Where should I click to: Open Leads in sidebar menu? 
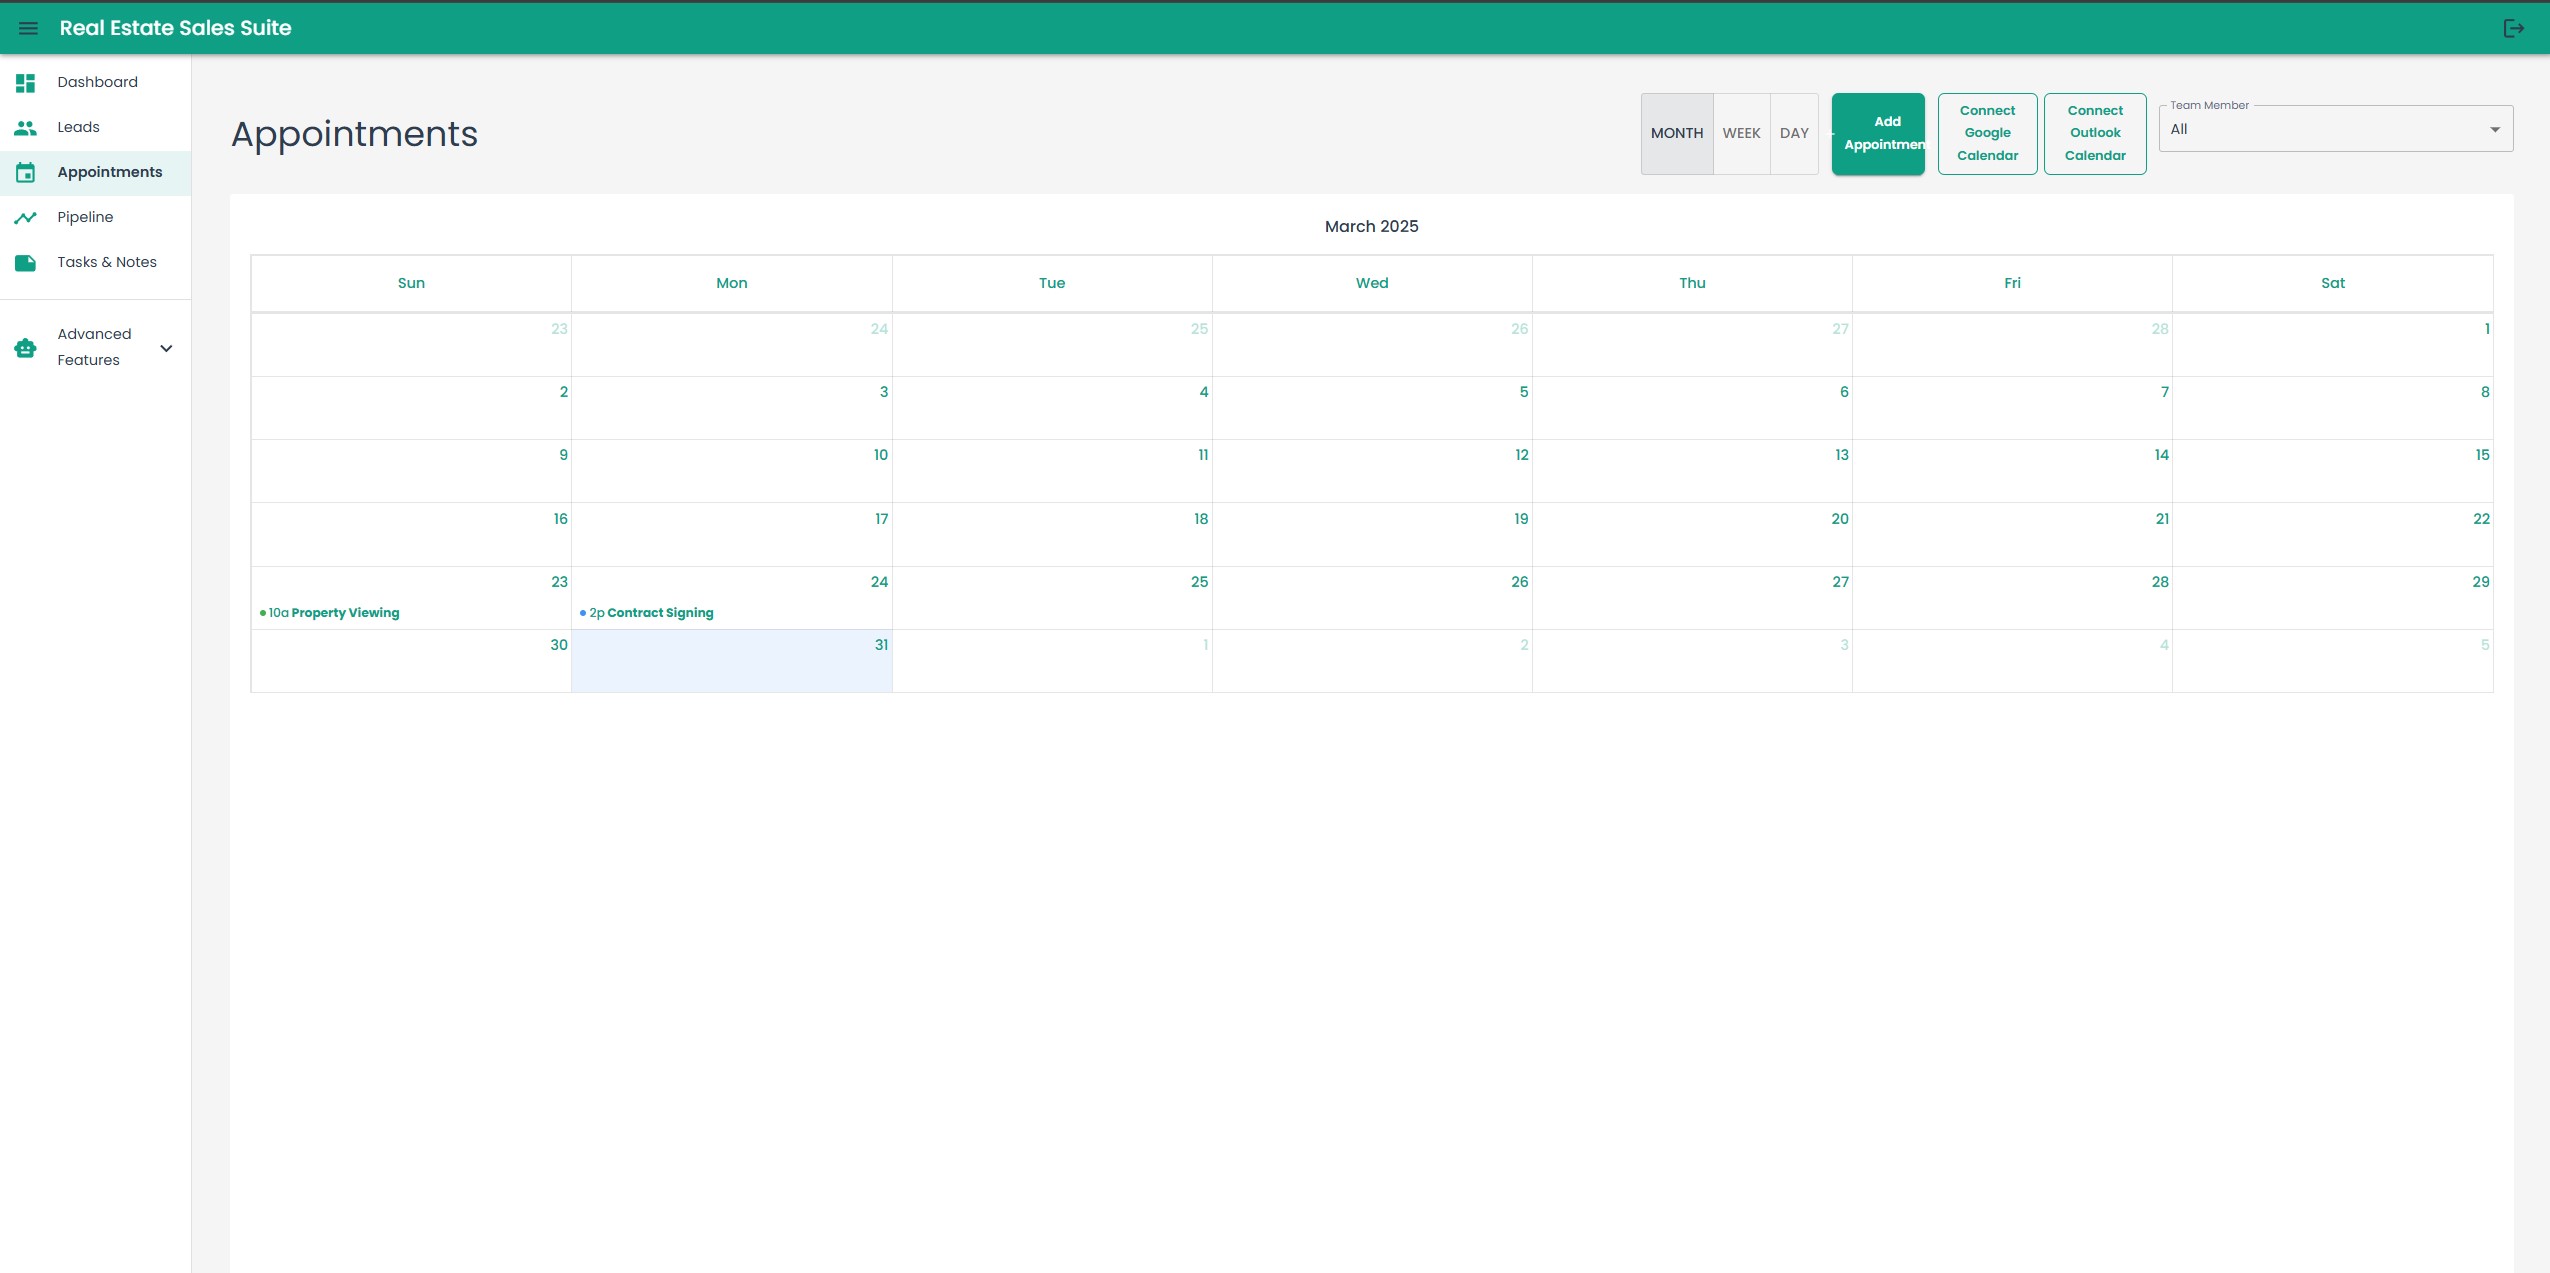pos(78,127)
